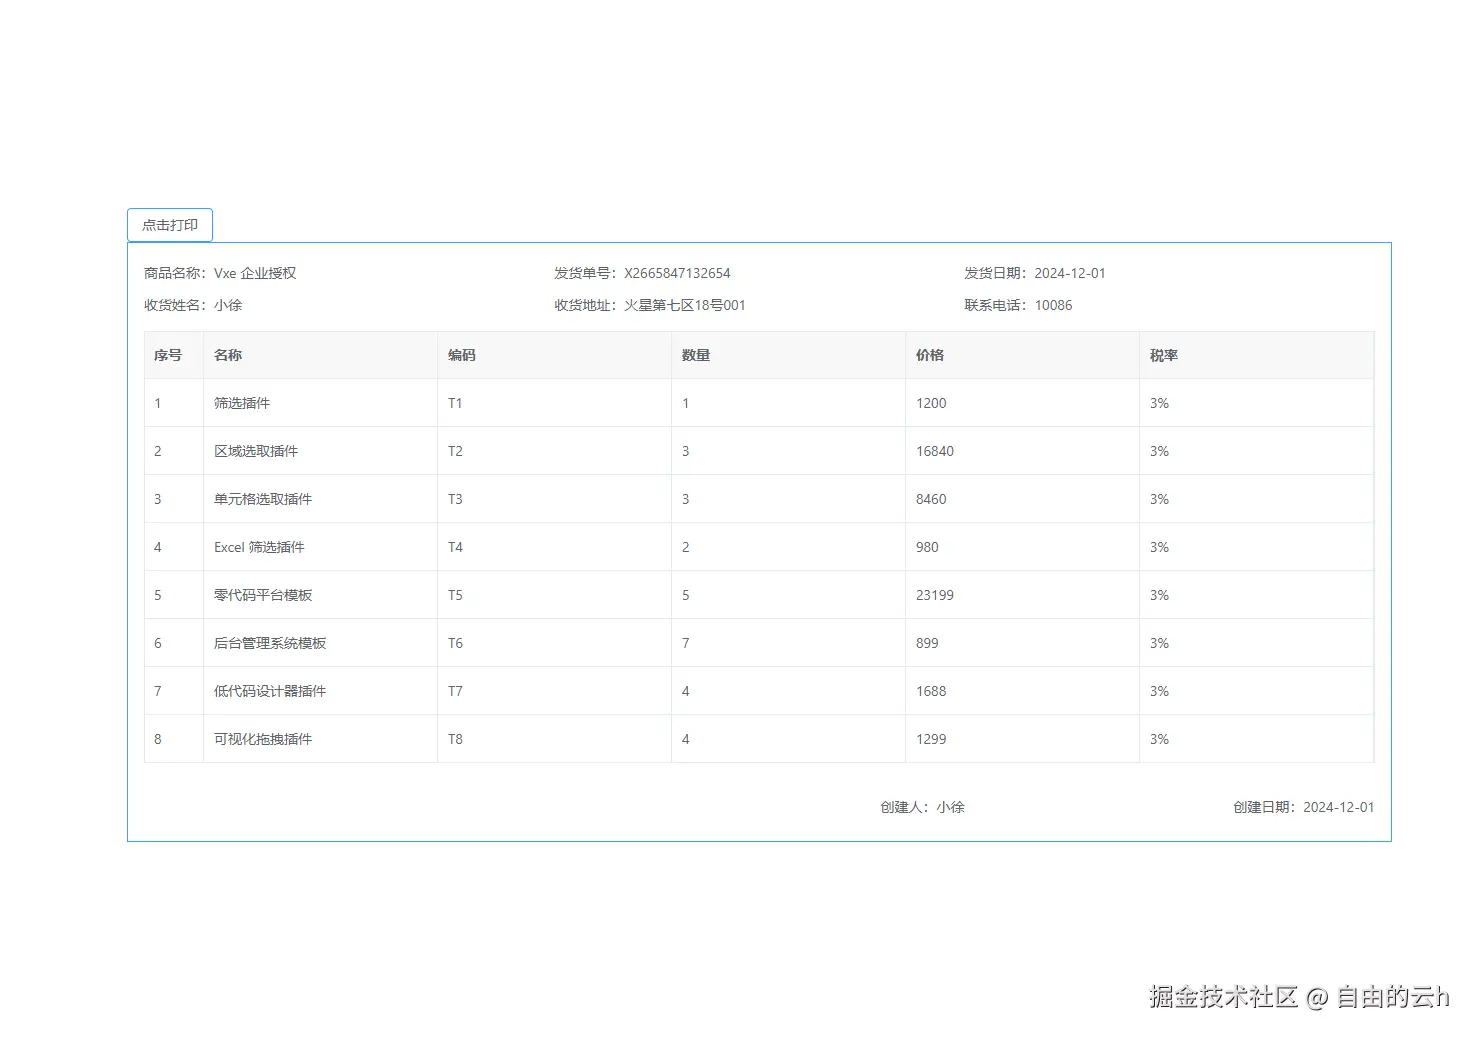Select the 数量 column header
This screenshot has width=1478, height=1038.
(x=696, y=354)
